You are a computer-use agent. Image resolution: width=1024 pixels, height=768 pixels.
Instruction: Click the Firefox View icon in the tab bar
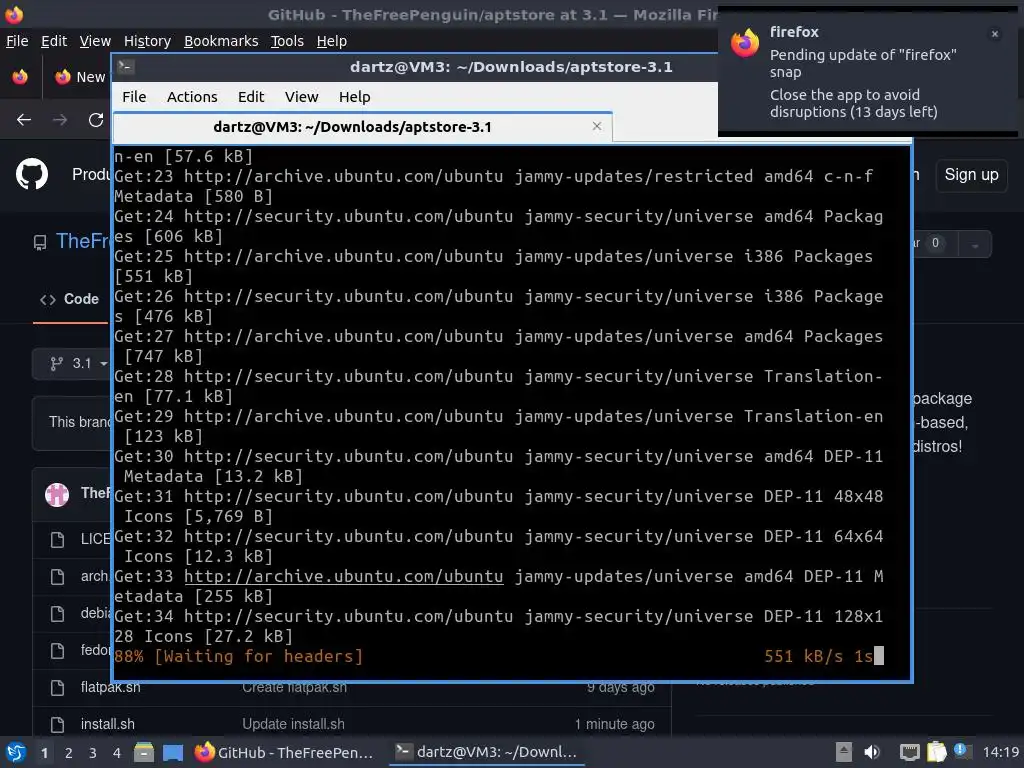click(x=20, y=77)
